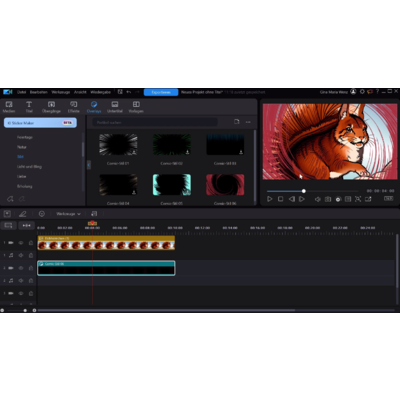Click the icon right of Werkzeuge dropdown
The image size is (400, 400).
94,214
